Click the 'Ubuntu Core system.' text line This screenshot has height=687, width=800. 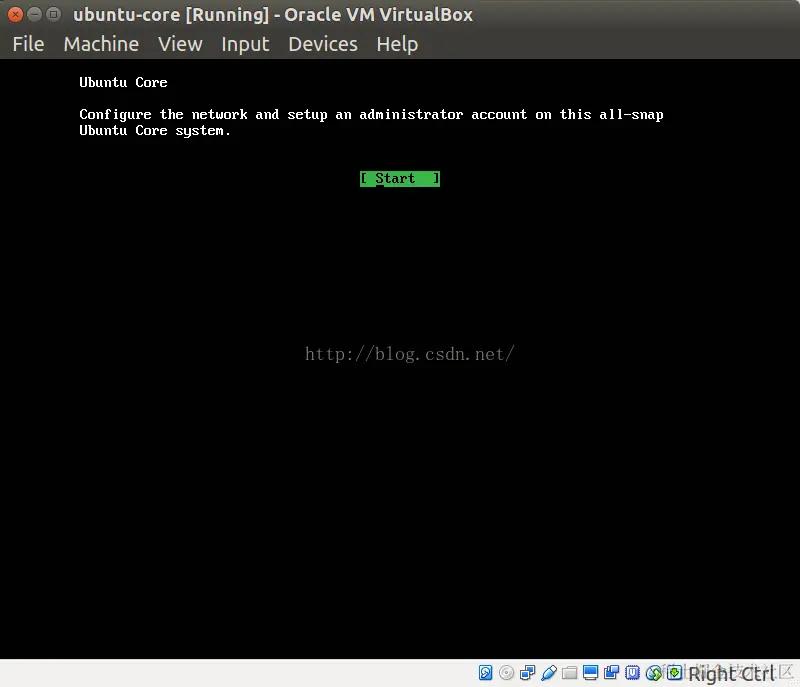point(155,131)
